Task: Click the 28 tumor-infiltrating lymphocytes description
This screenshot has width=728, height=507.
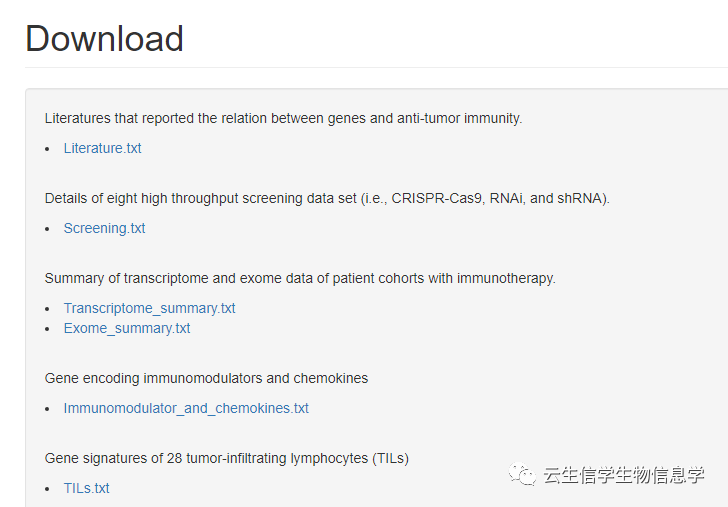Action: tap(226, 458)
